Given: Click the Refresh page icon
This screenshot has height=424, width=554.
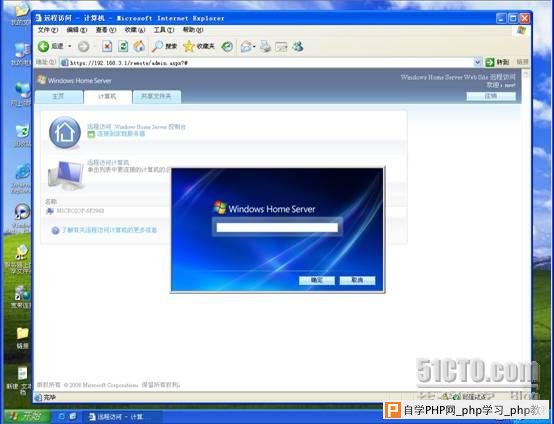Looking at the screenshot, I should (123, 46).
